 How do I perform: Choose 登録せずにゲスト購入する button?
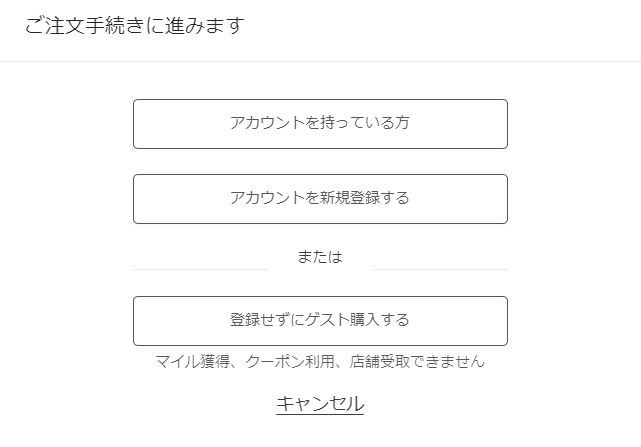click(320, 320)
